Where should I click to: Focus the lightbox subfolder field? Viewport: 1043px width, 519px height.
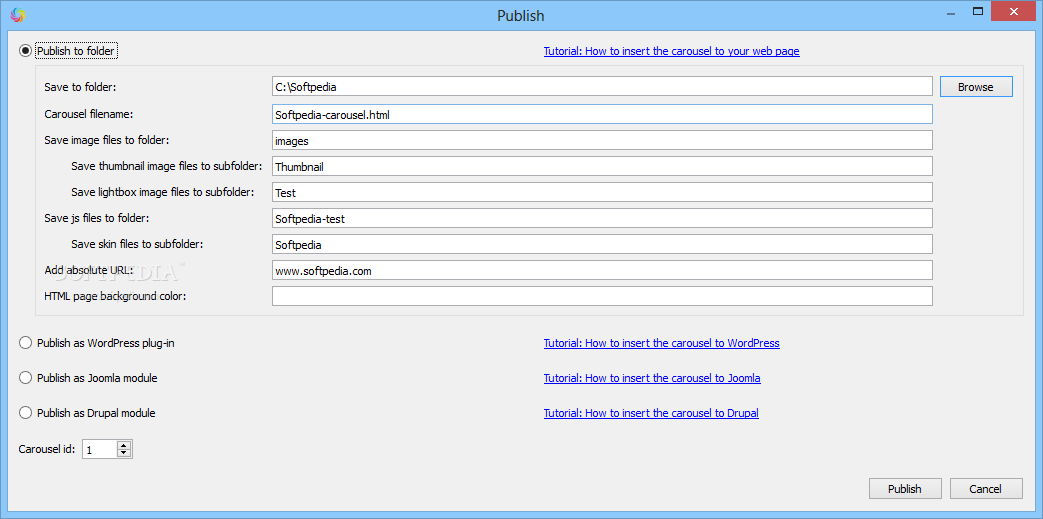602,192
